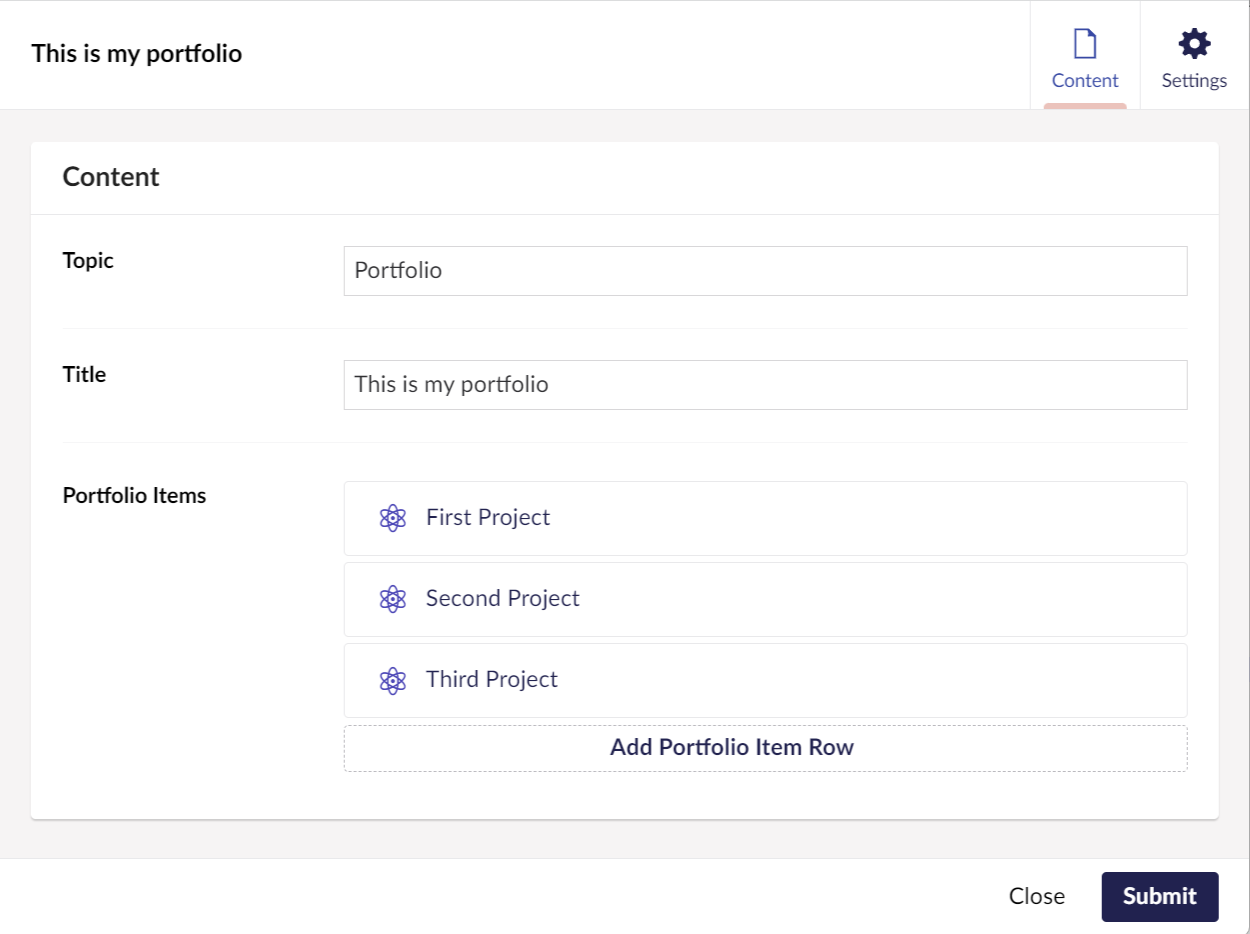Click the Content section heading
Screen dimensions: 1250x934
click(x=111, y=177)
